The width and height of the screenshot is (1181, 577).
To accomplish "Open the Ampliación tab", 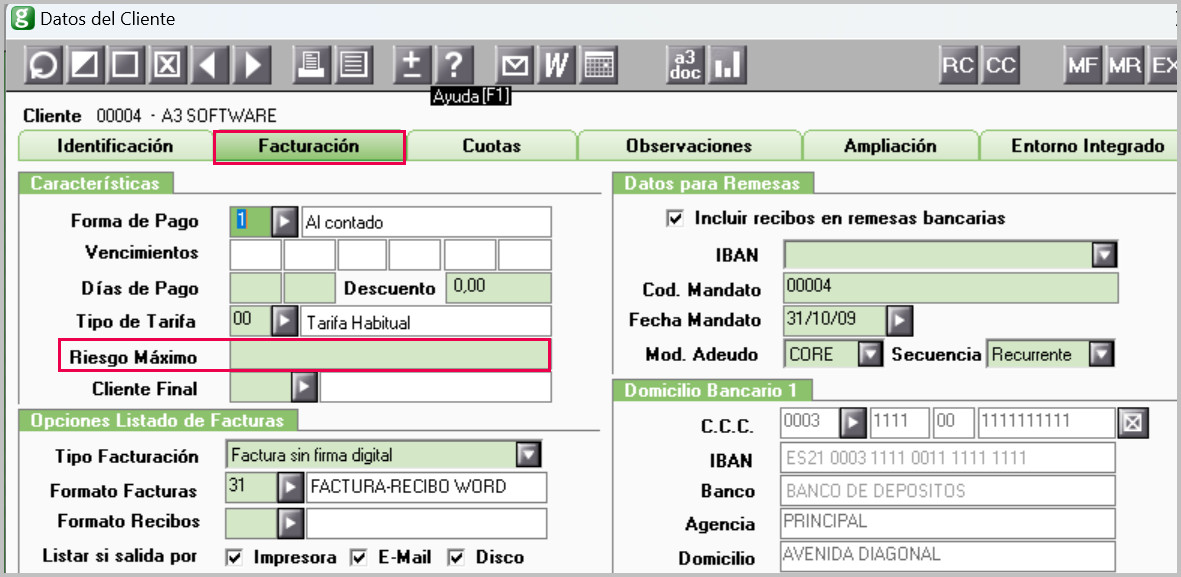I will pyautogui.click(x=890, y=146).
